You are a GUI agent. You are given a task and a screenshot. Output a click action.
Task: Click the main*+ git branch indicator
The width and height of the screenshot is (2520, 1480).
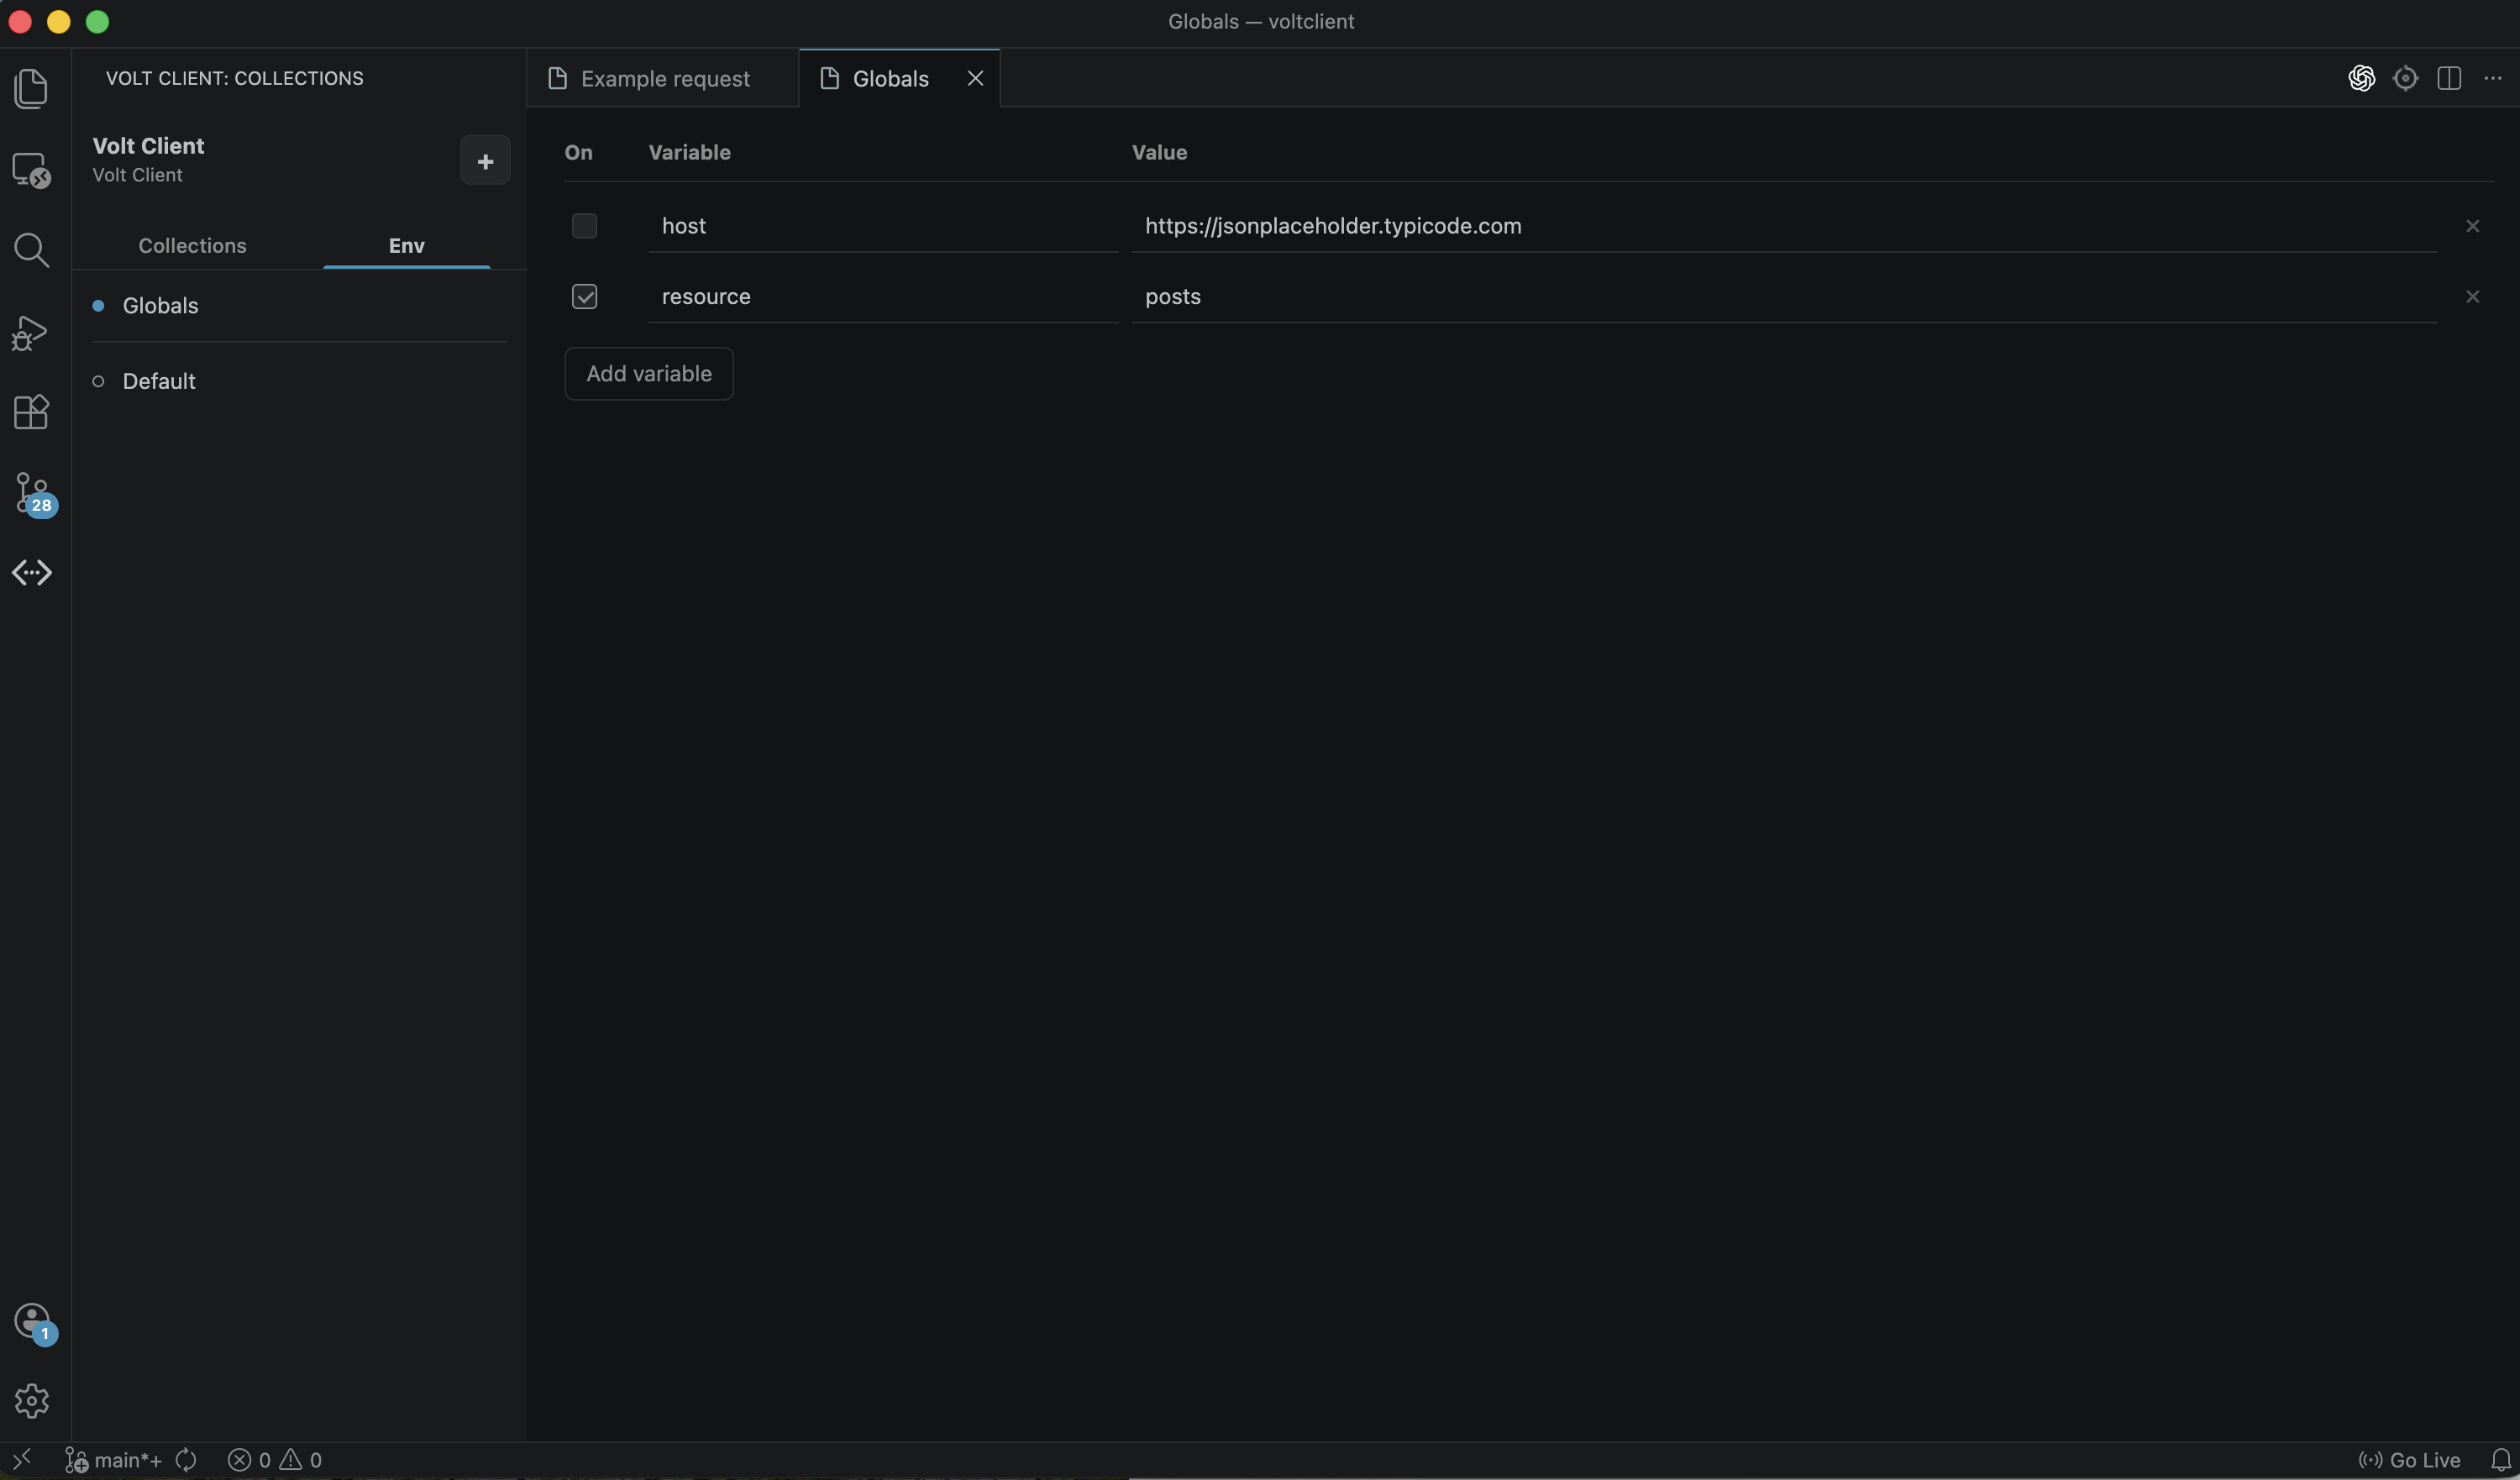113,1460
